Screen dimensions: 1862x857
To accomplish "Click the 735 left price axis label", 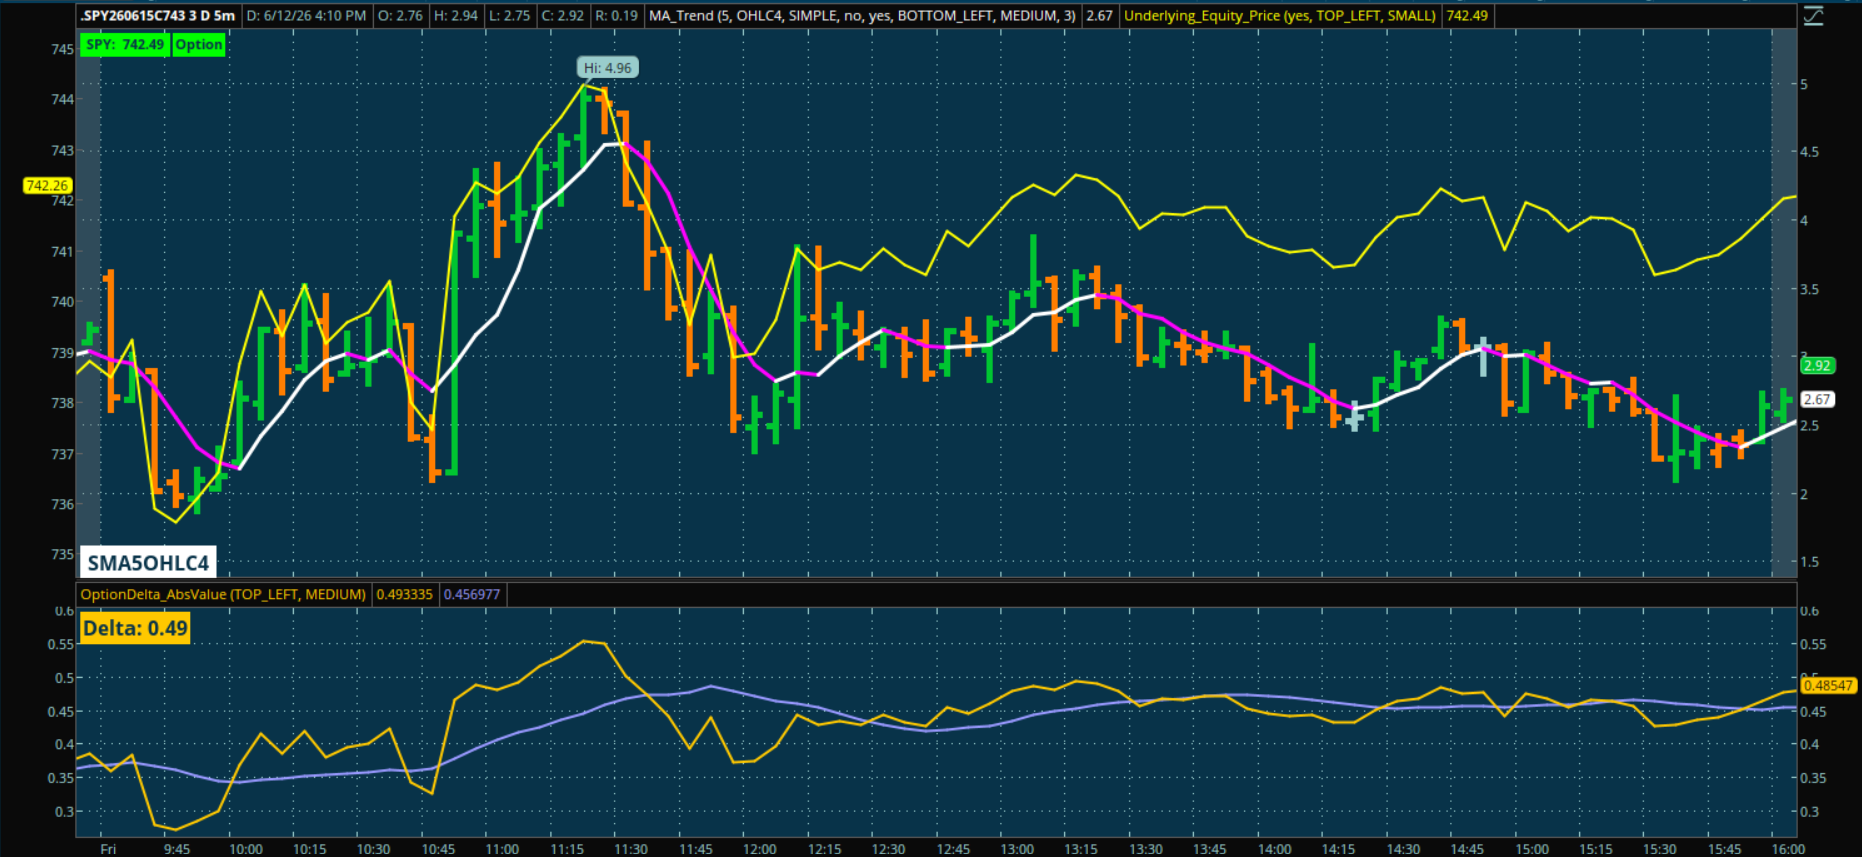I will pyautogui.click(x=62, y=554).
